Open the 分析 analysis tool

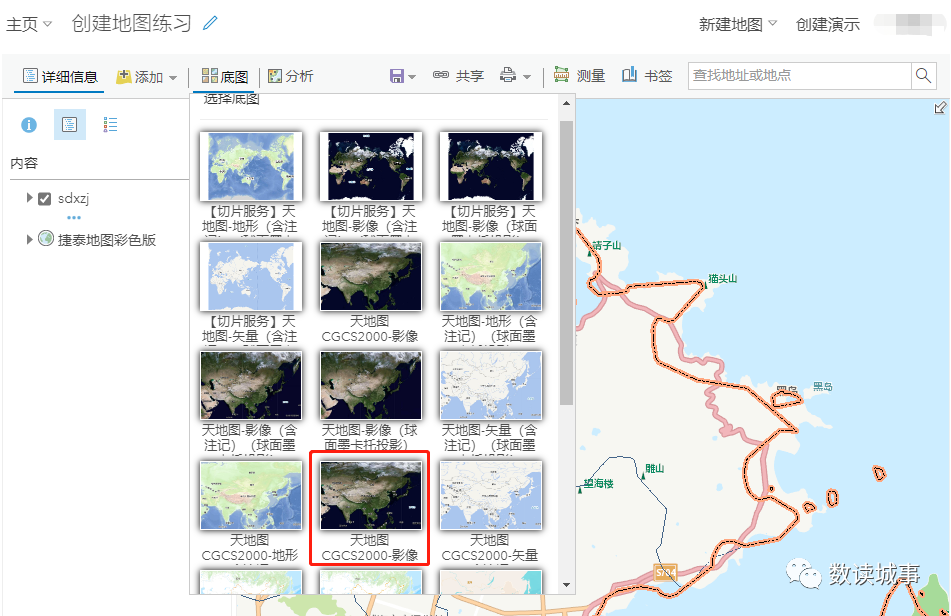coord(291,76)
